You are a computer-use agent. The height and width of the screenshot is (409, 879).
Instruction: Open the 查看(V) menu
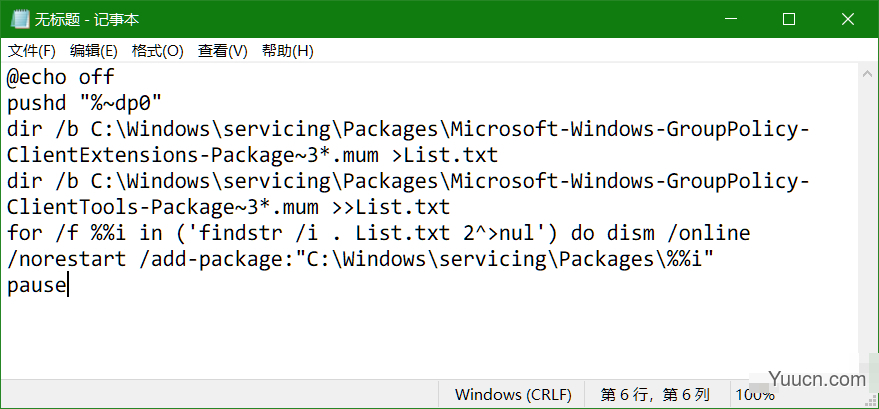coord(223,52)
